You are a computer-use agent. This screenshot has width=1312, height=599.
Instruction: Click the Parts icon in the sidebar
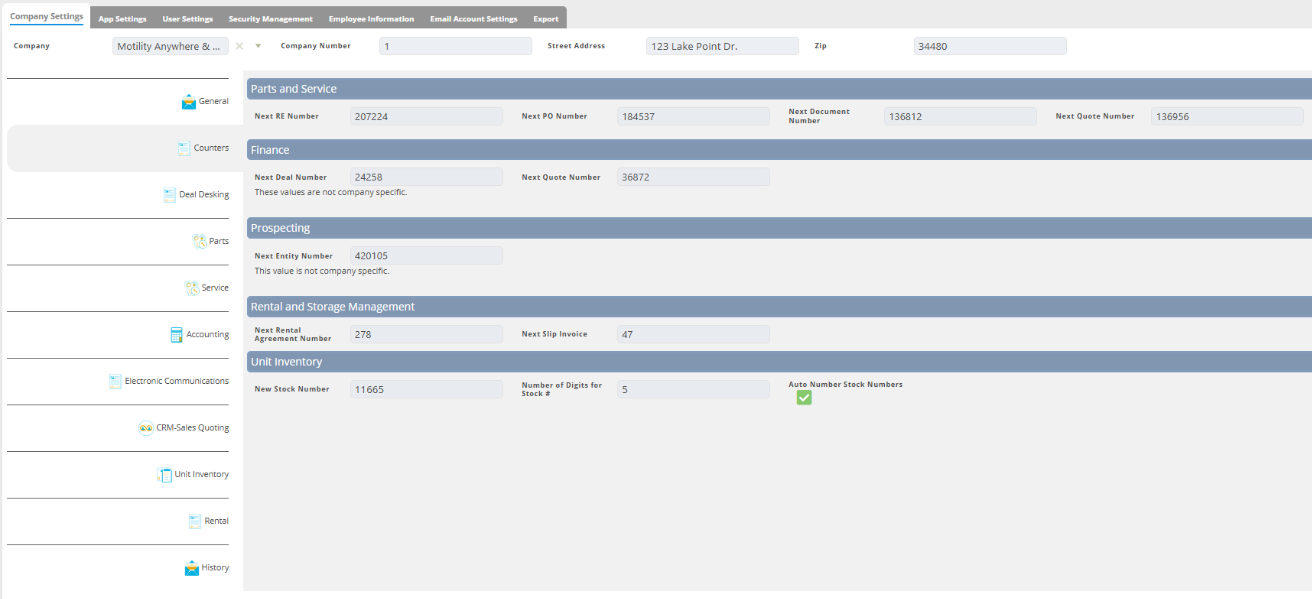click(199, 241)
